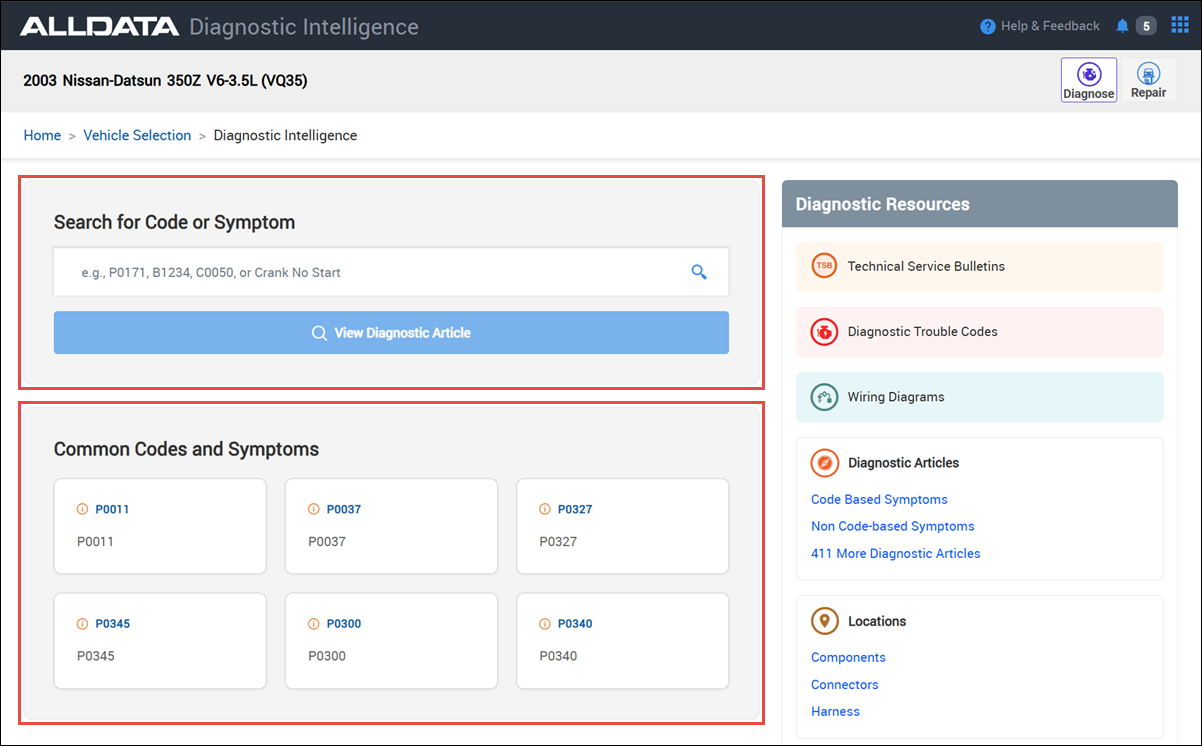Open the 411 More Diagnostic Articles link
Screen dimensions: 1202x746
pos(895,553)
